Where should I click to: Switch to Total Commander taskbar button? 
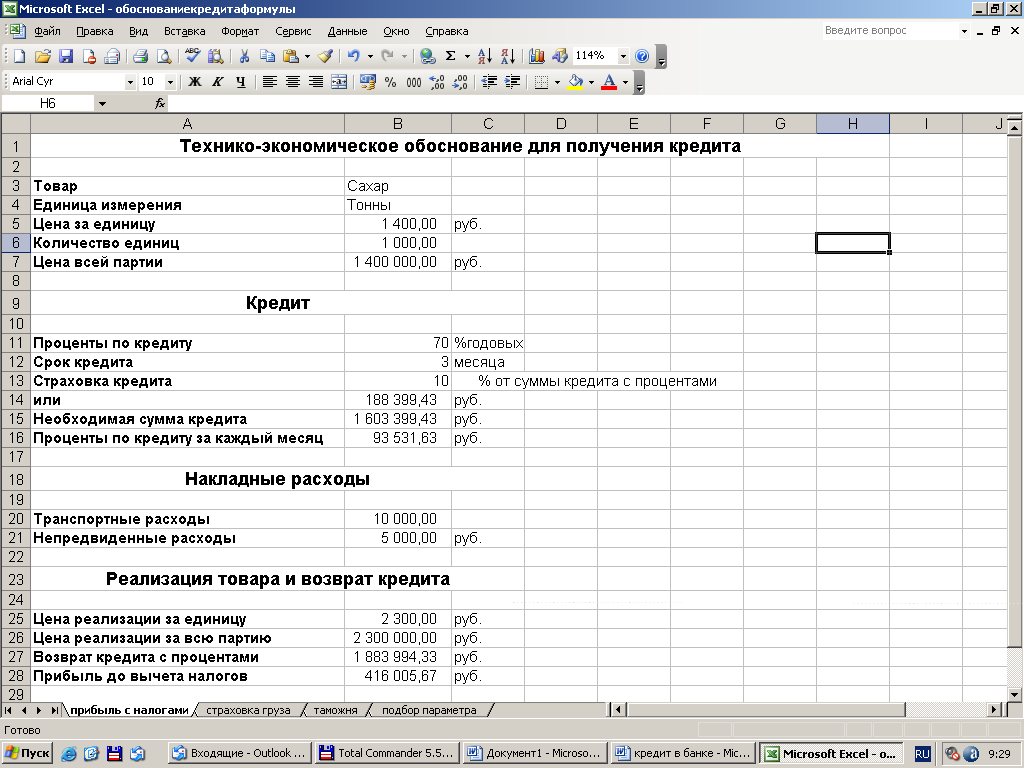pyautogui.click(x=386, y=753)
